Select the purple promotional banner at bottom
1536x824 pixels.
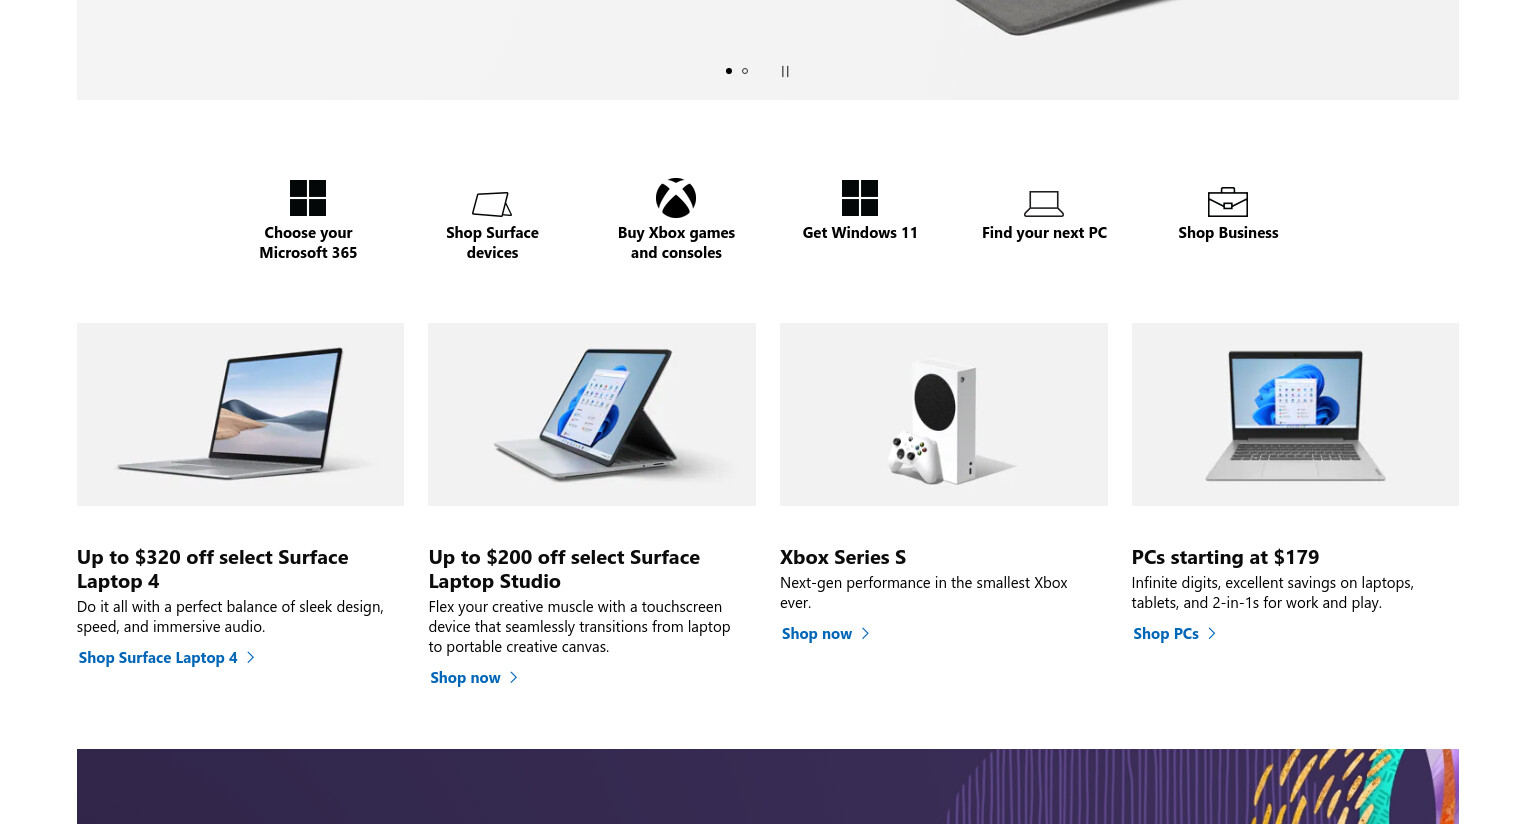tap(768, 786)
